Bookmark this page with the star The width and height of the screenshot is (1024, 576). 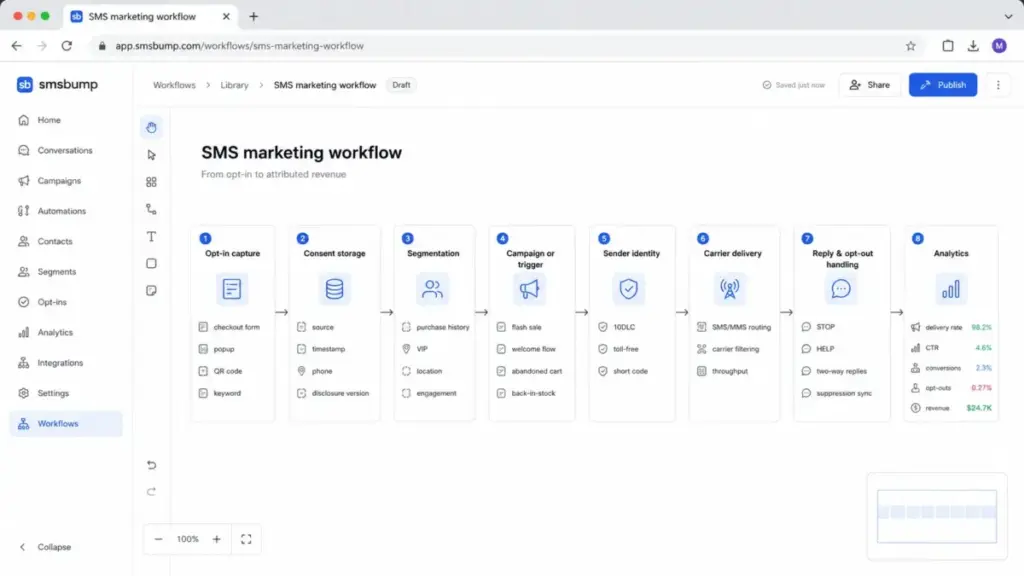click(910, 46)
